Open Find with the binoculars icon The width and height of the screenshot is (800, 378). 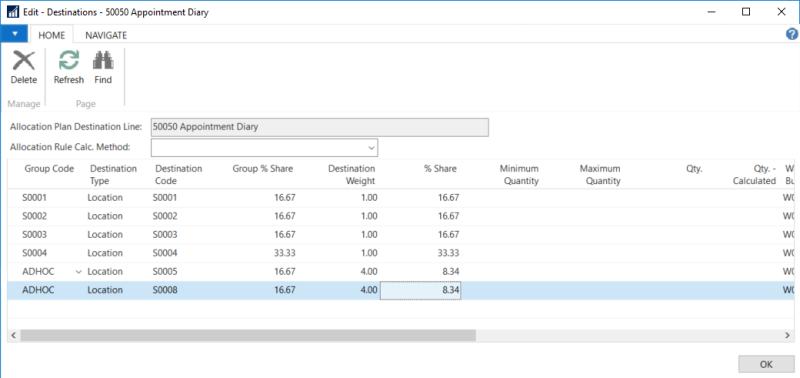point(103,61)
